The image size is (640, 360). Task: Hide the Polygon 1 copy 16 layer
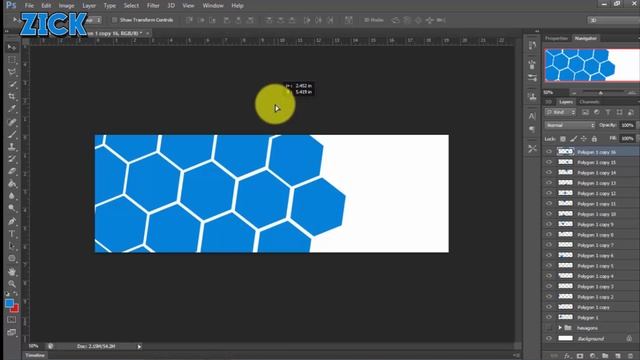pyautogui.click(x=549, y=152)
